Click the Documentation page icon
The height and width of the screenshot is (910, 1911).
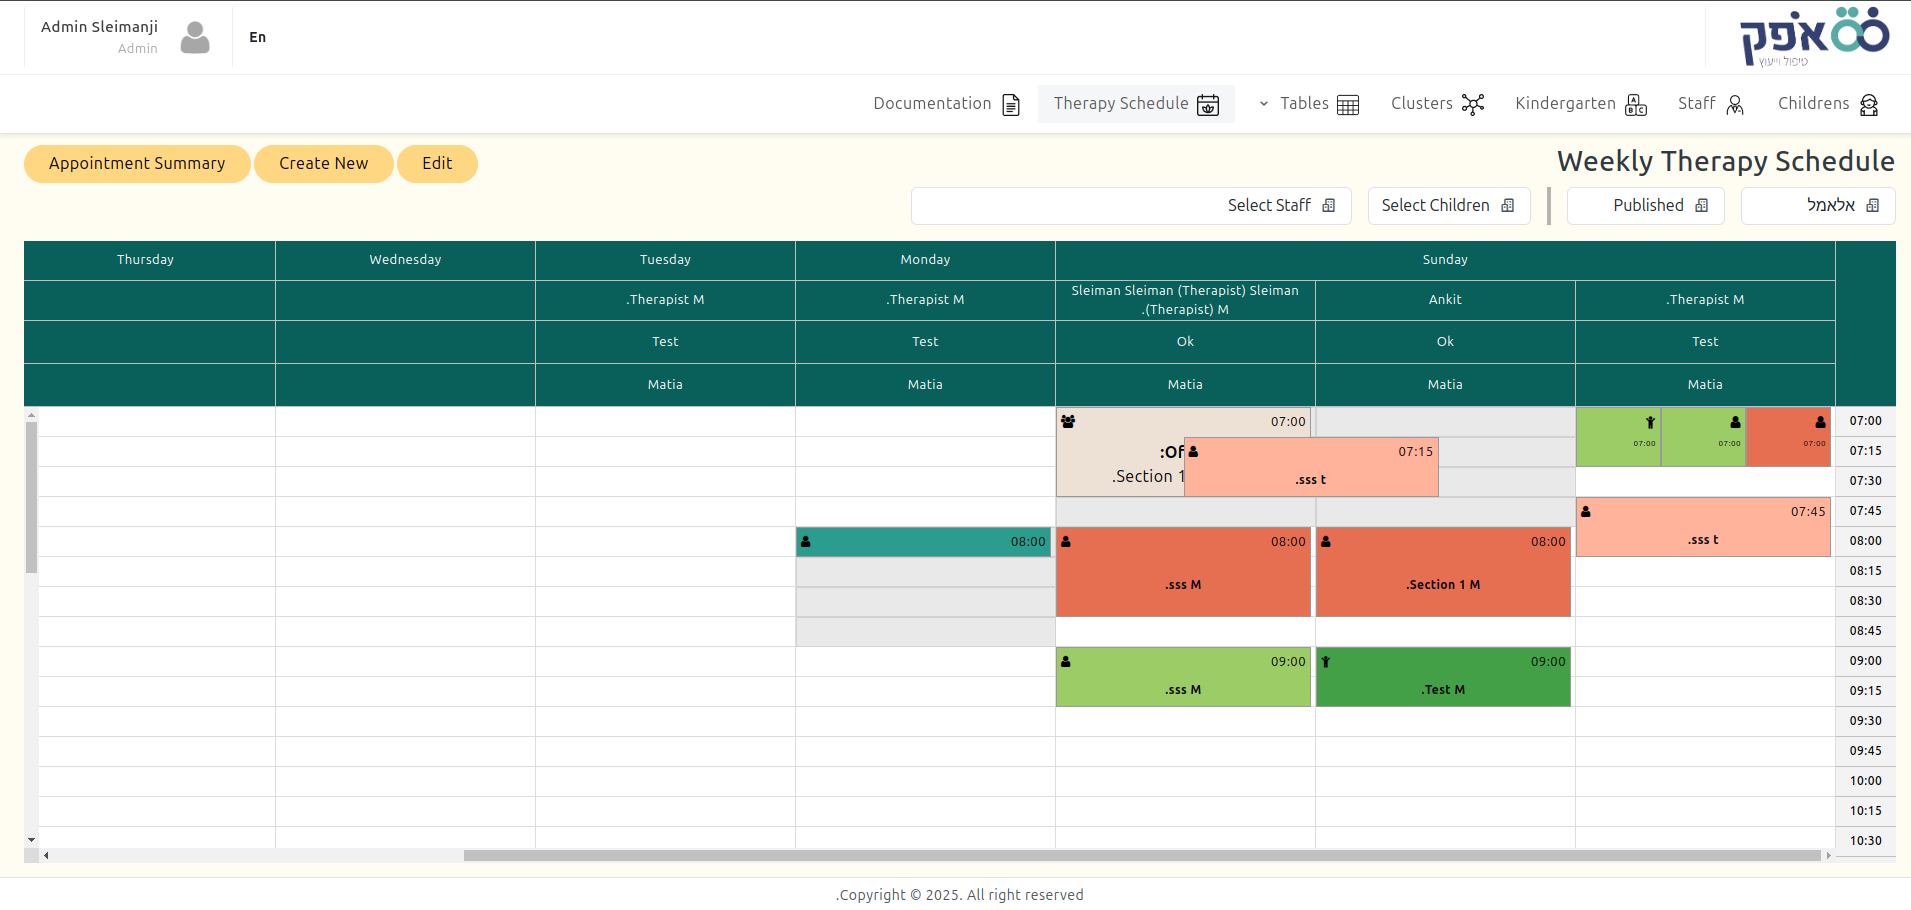(x=1011, y=104)
